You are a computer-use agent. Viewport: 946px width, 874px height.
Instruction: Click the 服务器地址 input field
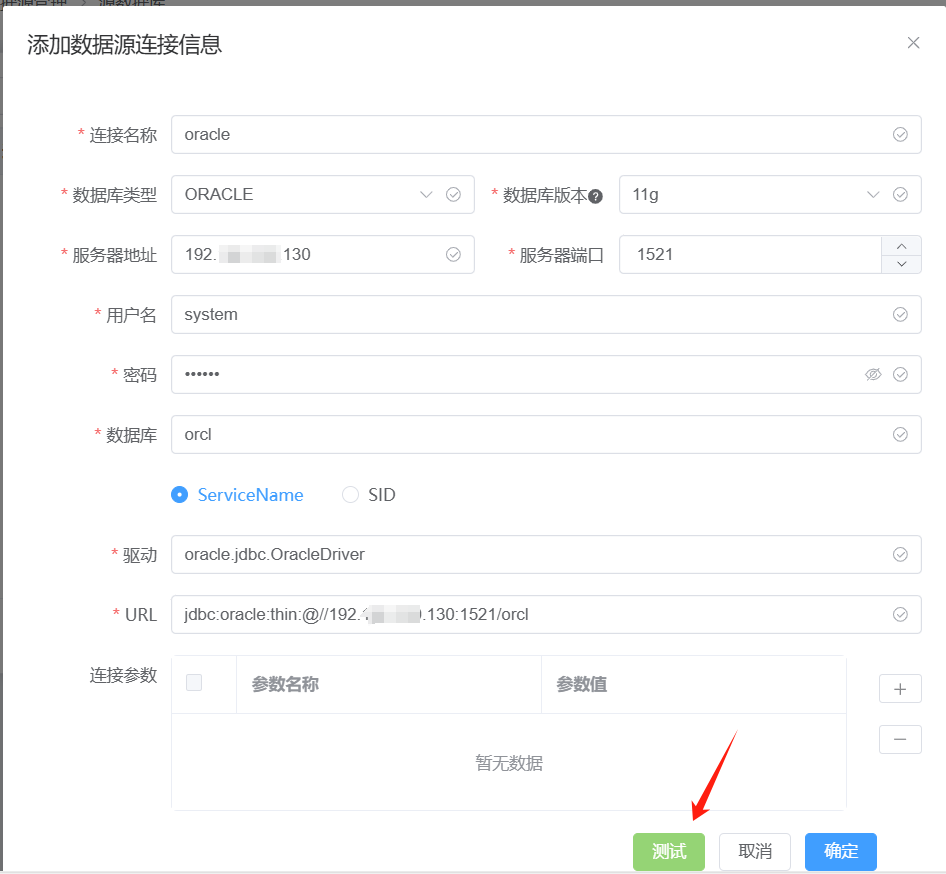[323, 255]
